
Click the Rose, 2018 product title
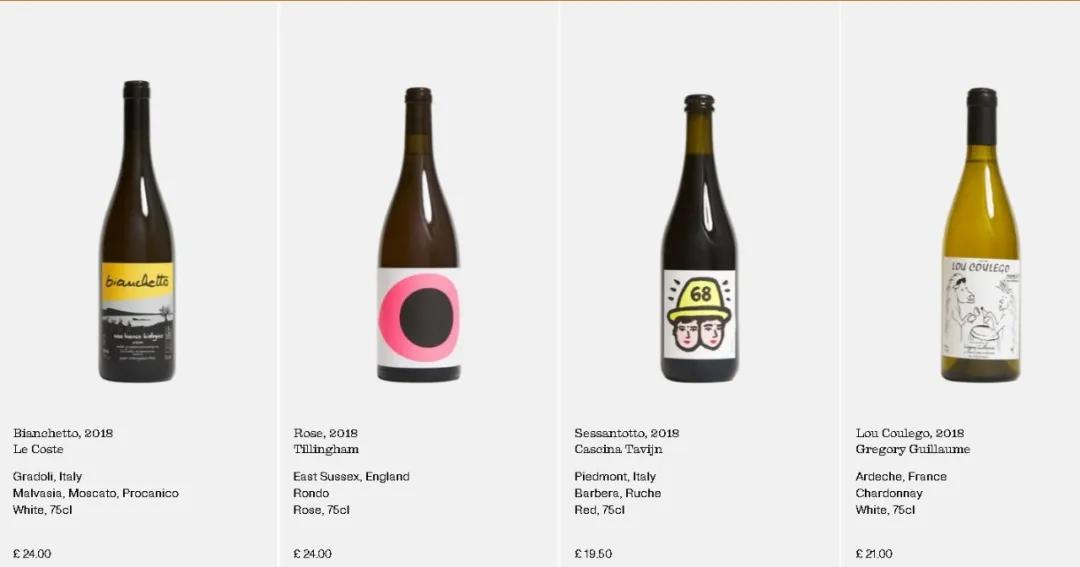(325, 433)
